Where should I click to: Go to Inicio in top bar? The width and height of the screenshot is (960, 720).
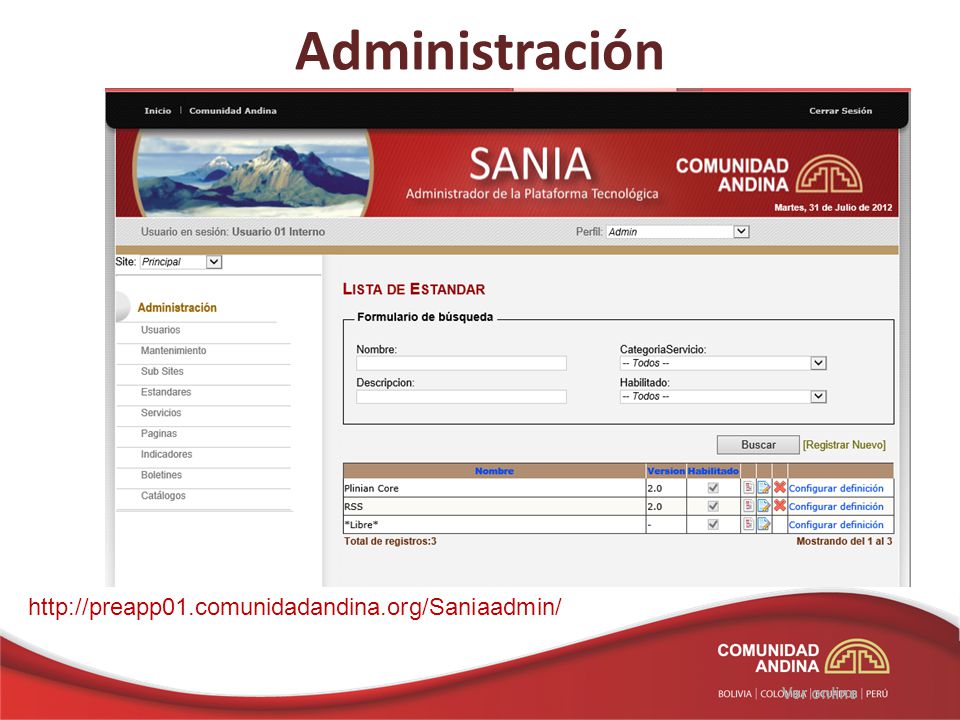point(157,111)
